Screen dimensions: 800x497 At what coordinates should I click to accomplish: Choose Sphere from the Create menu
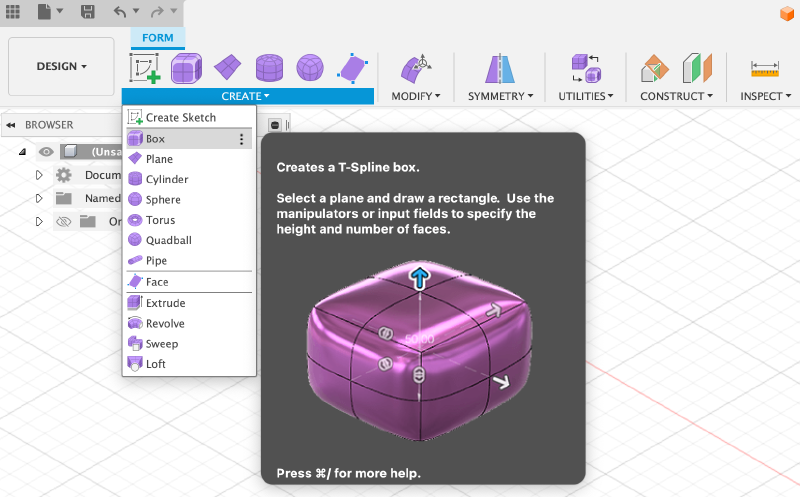click(x=189, y=200)
